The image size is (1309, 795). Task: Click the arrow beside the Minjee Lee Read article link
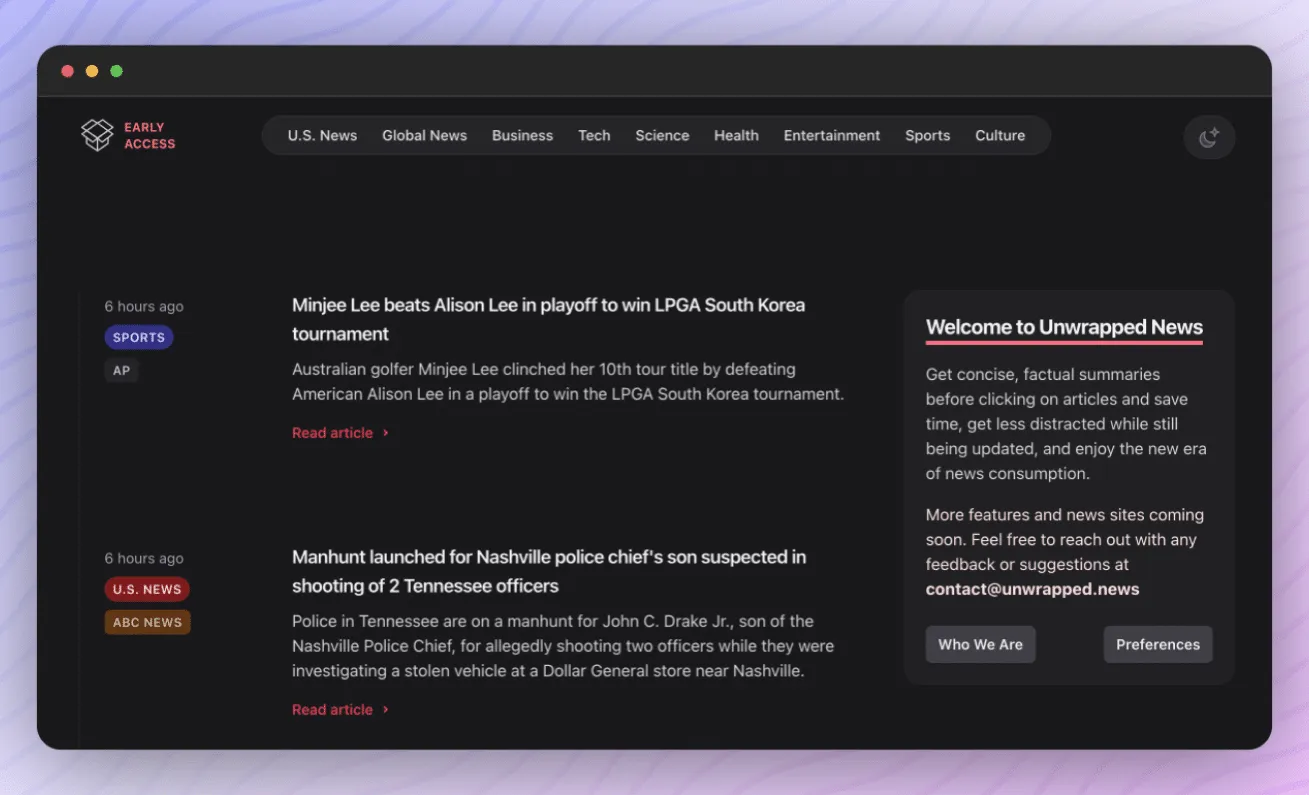[x=386, y=433]
